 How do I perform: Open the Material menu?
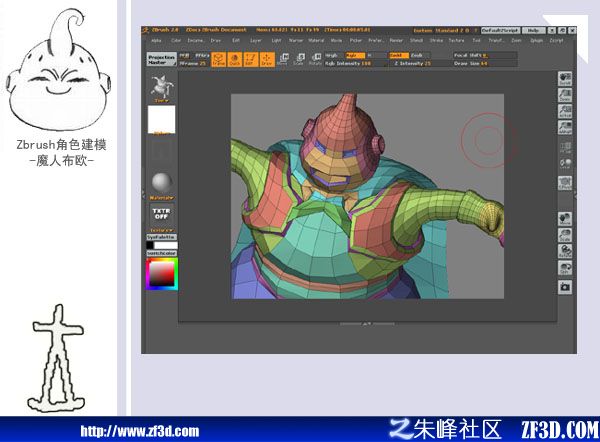pos(316,40)
